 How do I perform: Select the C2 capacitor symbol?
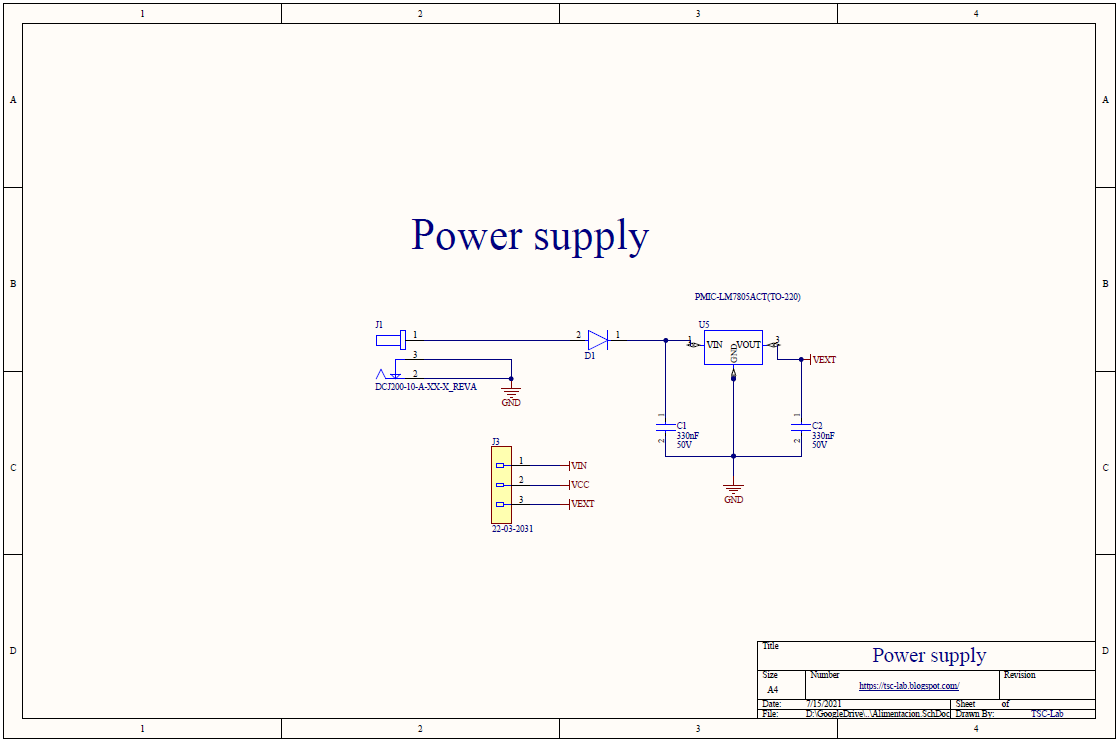pyautogui.click(x=801, y=427)
